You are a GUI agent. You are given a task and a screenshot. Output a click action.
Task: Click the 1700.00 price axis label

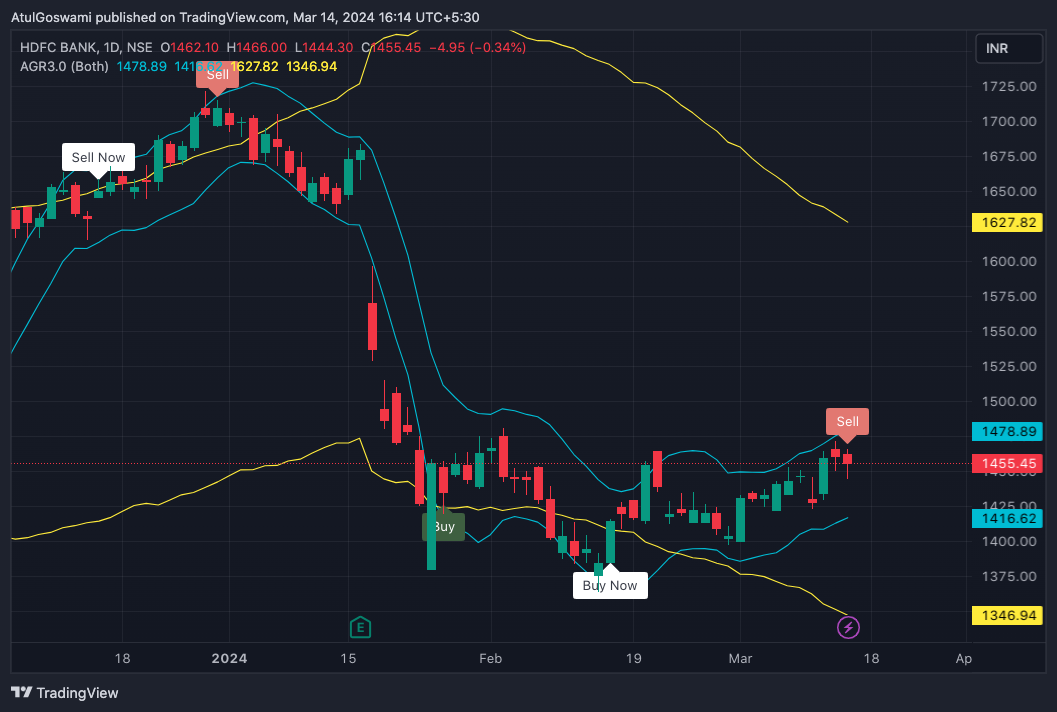tap(1009, 121)
